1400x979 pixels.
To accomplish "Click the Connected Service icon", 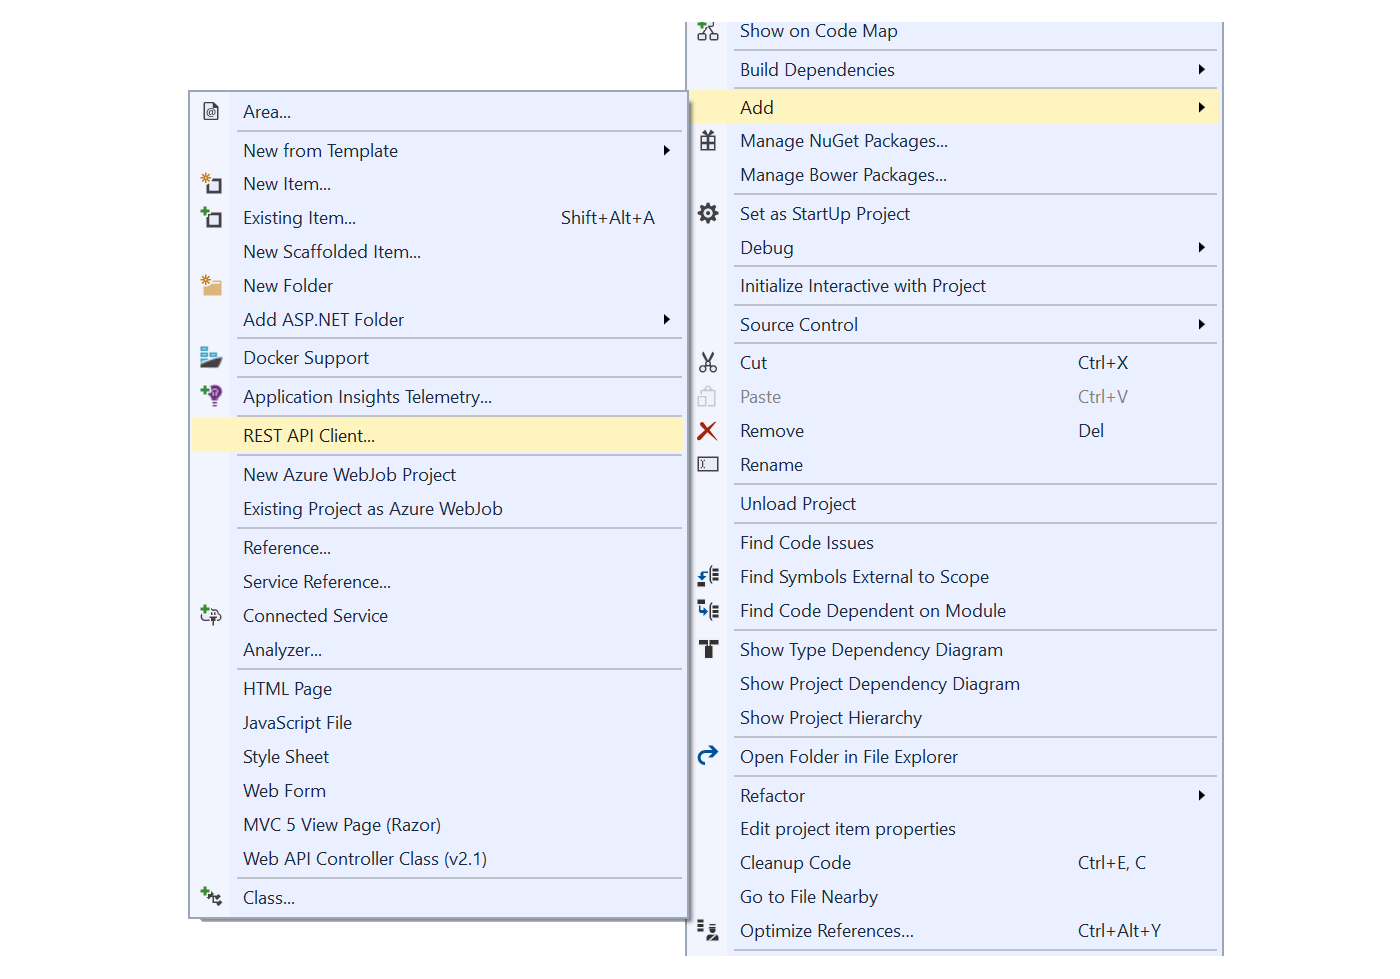I will tap(210, 615).
